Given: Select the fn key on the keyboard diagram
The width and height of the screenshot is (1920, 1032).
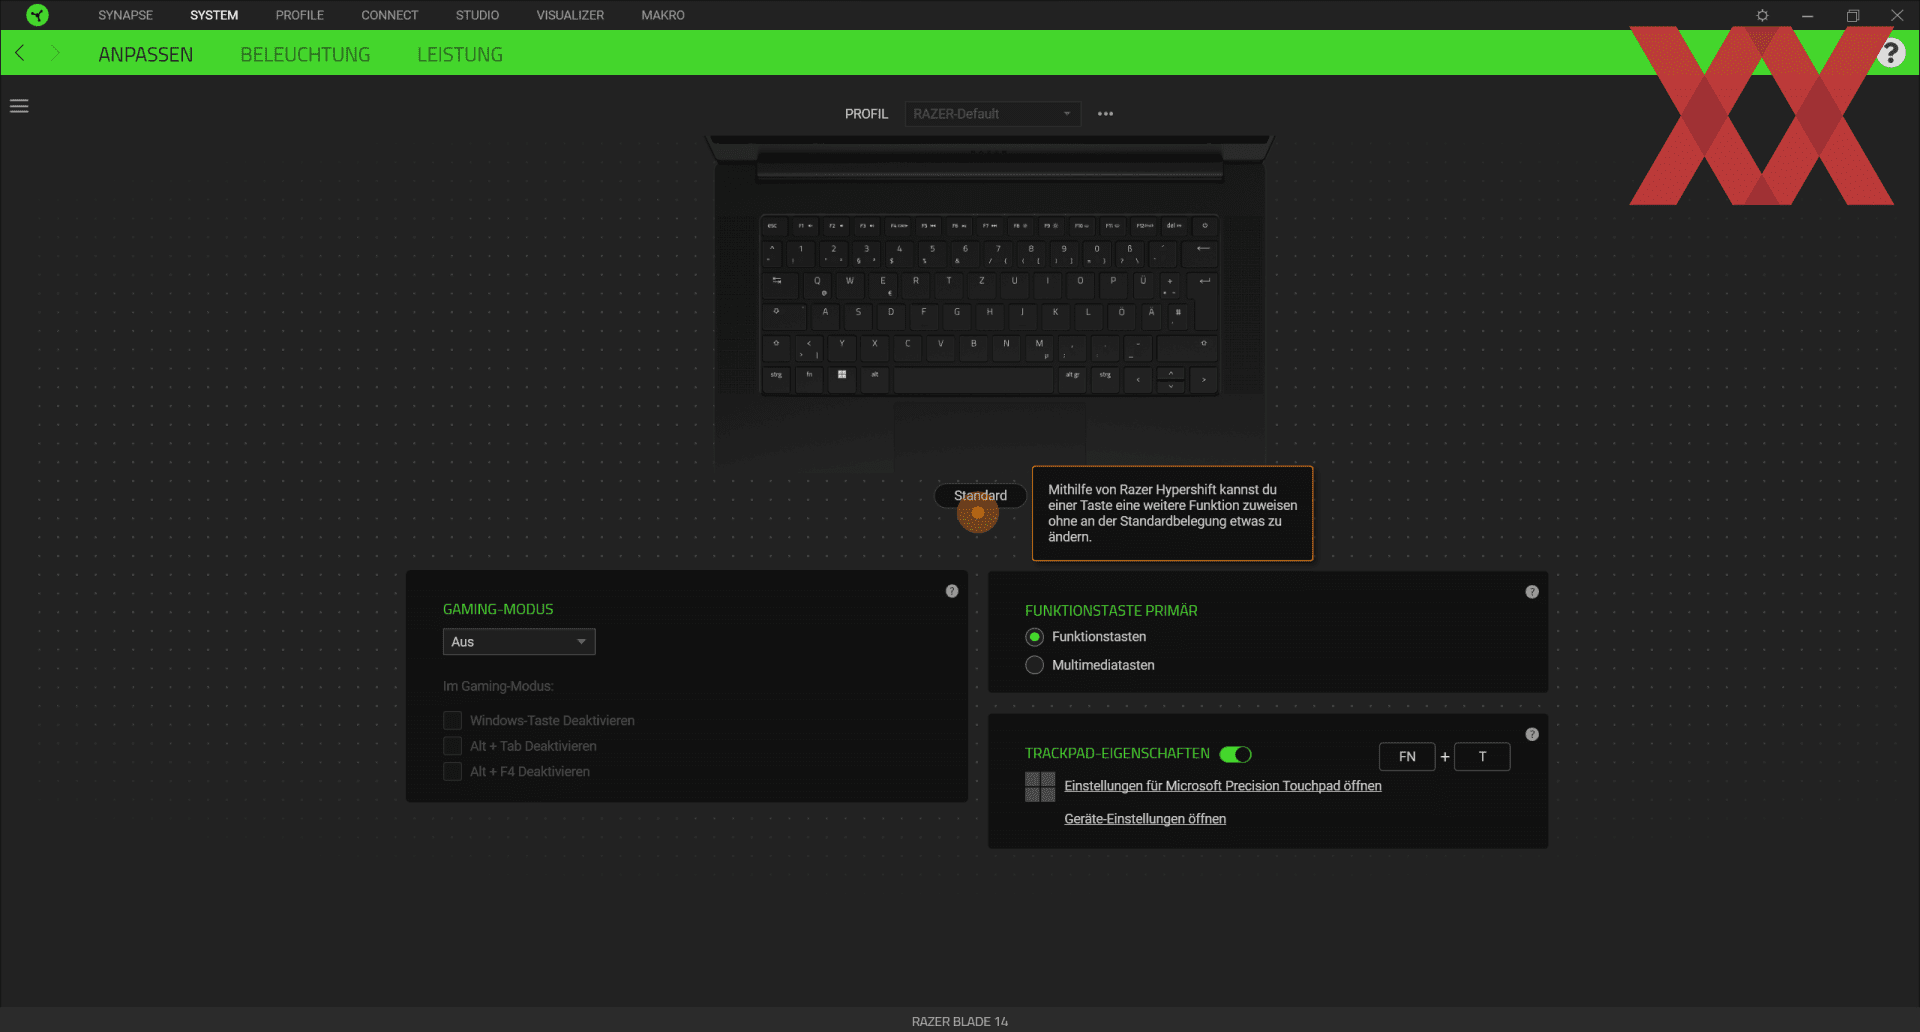Looking at the screenshot, I should [x=809, y=378].
